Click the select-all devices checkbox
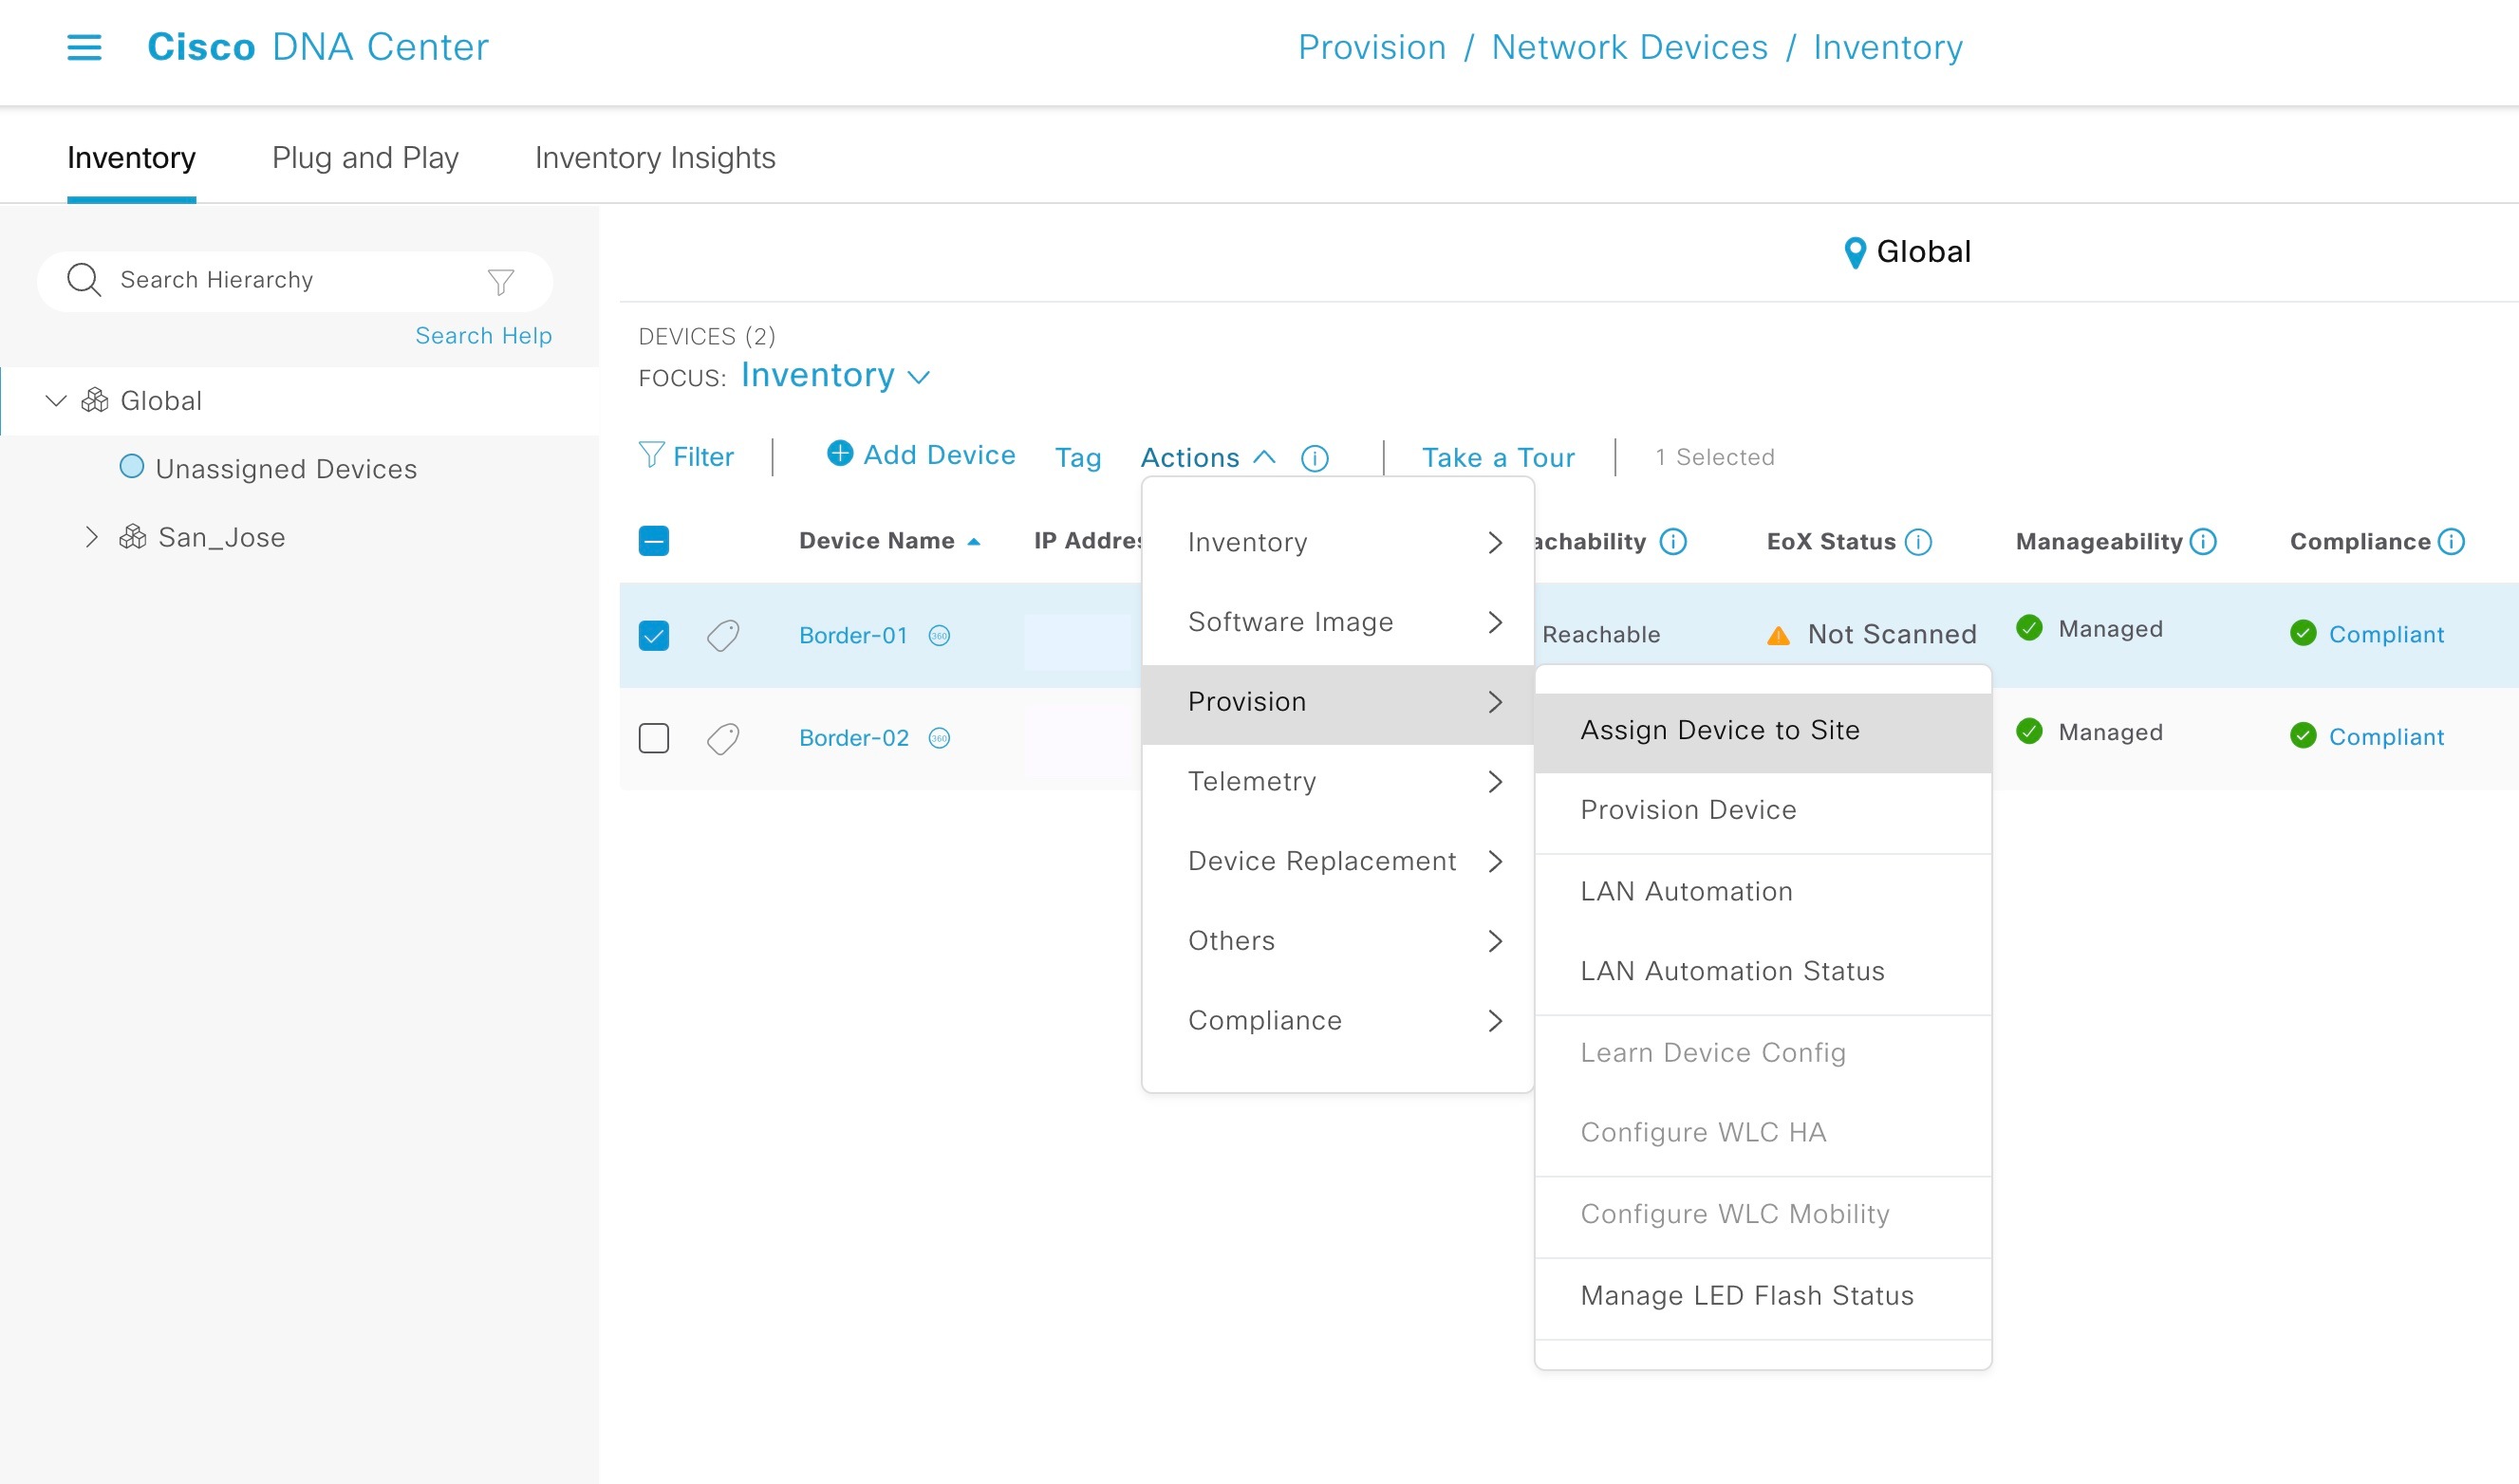The image size is (2519, 1484). point(654,541)
